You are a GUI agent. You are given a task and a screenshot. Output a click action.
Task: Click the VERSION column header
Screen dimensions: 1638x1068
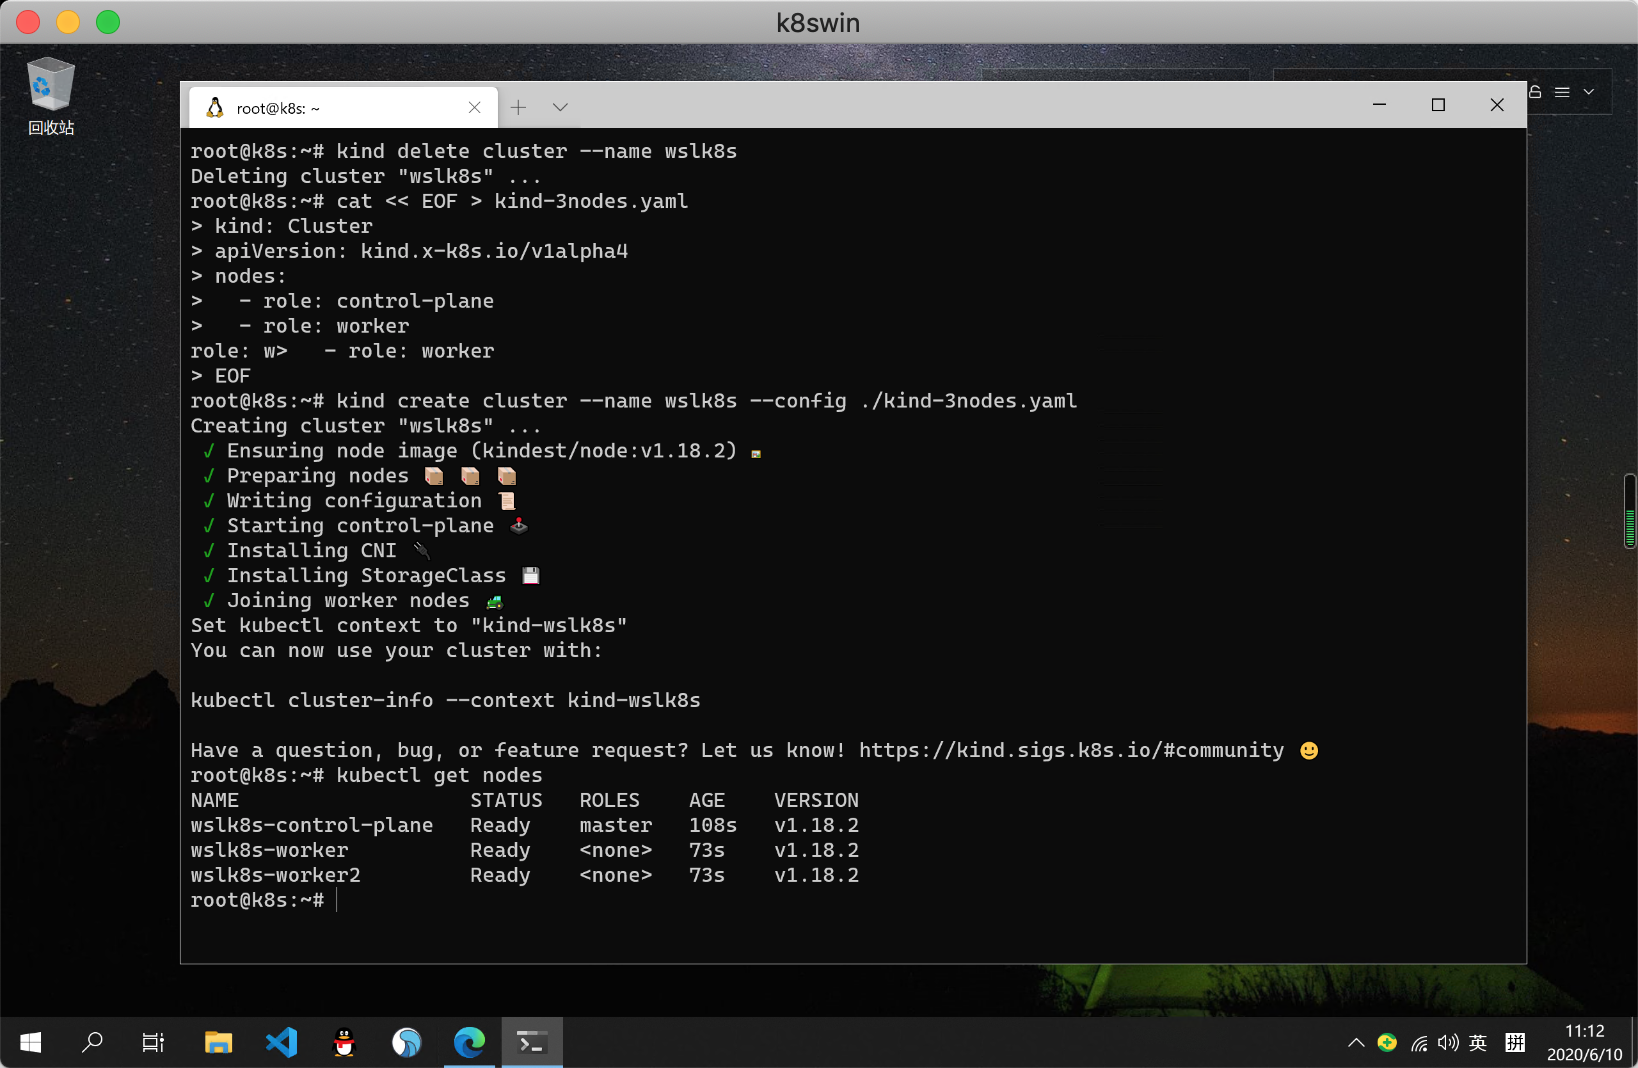pos(816,800)
